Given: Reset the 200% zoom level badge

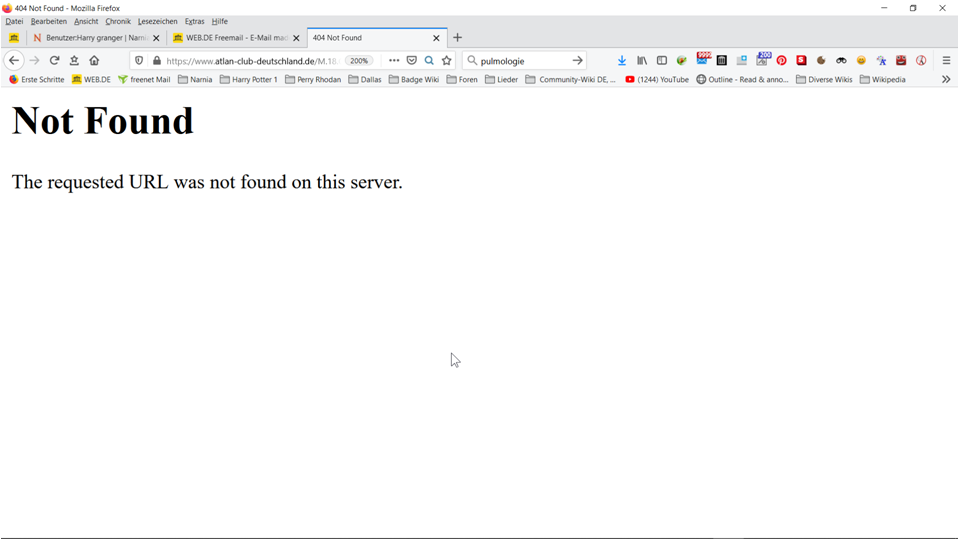Looking at the screenshot, I should point(359,61).
